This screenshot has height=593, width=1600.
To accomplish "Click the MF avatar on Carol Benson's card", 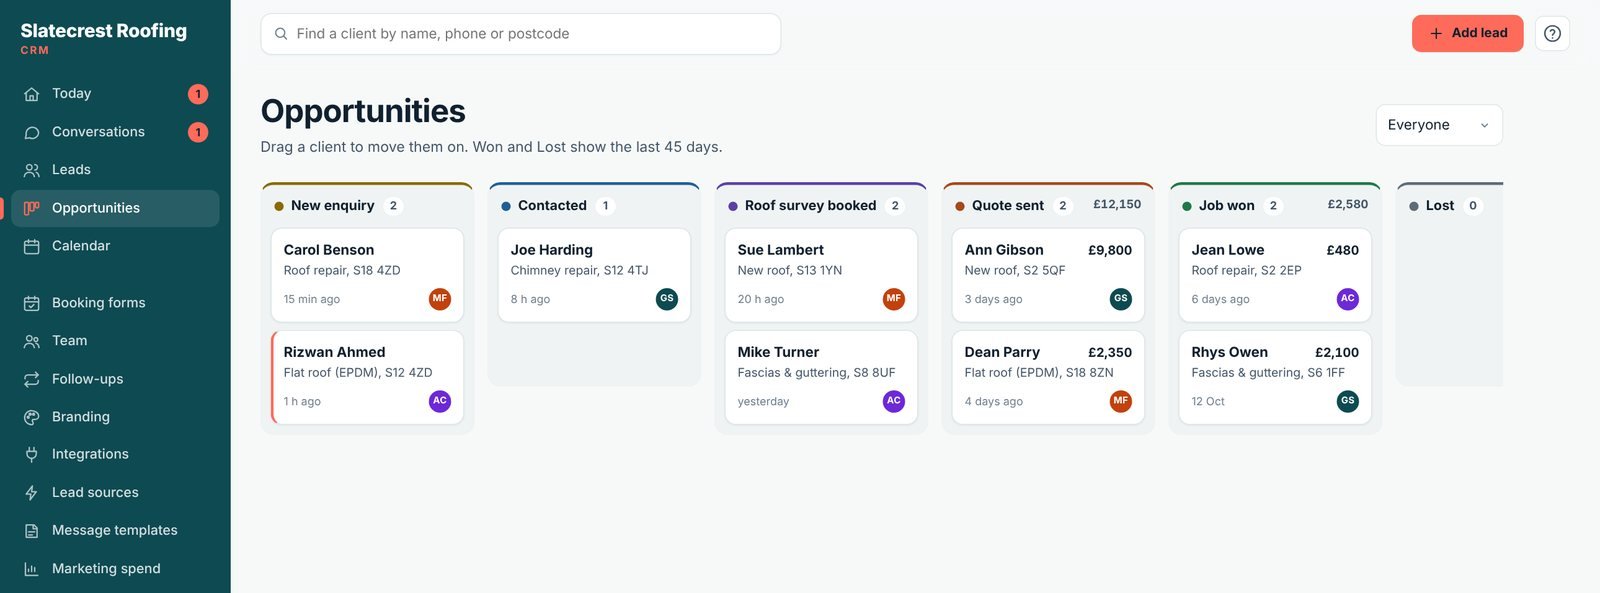I will tap(440, 299).
